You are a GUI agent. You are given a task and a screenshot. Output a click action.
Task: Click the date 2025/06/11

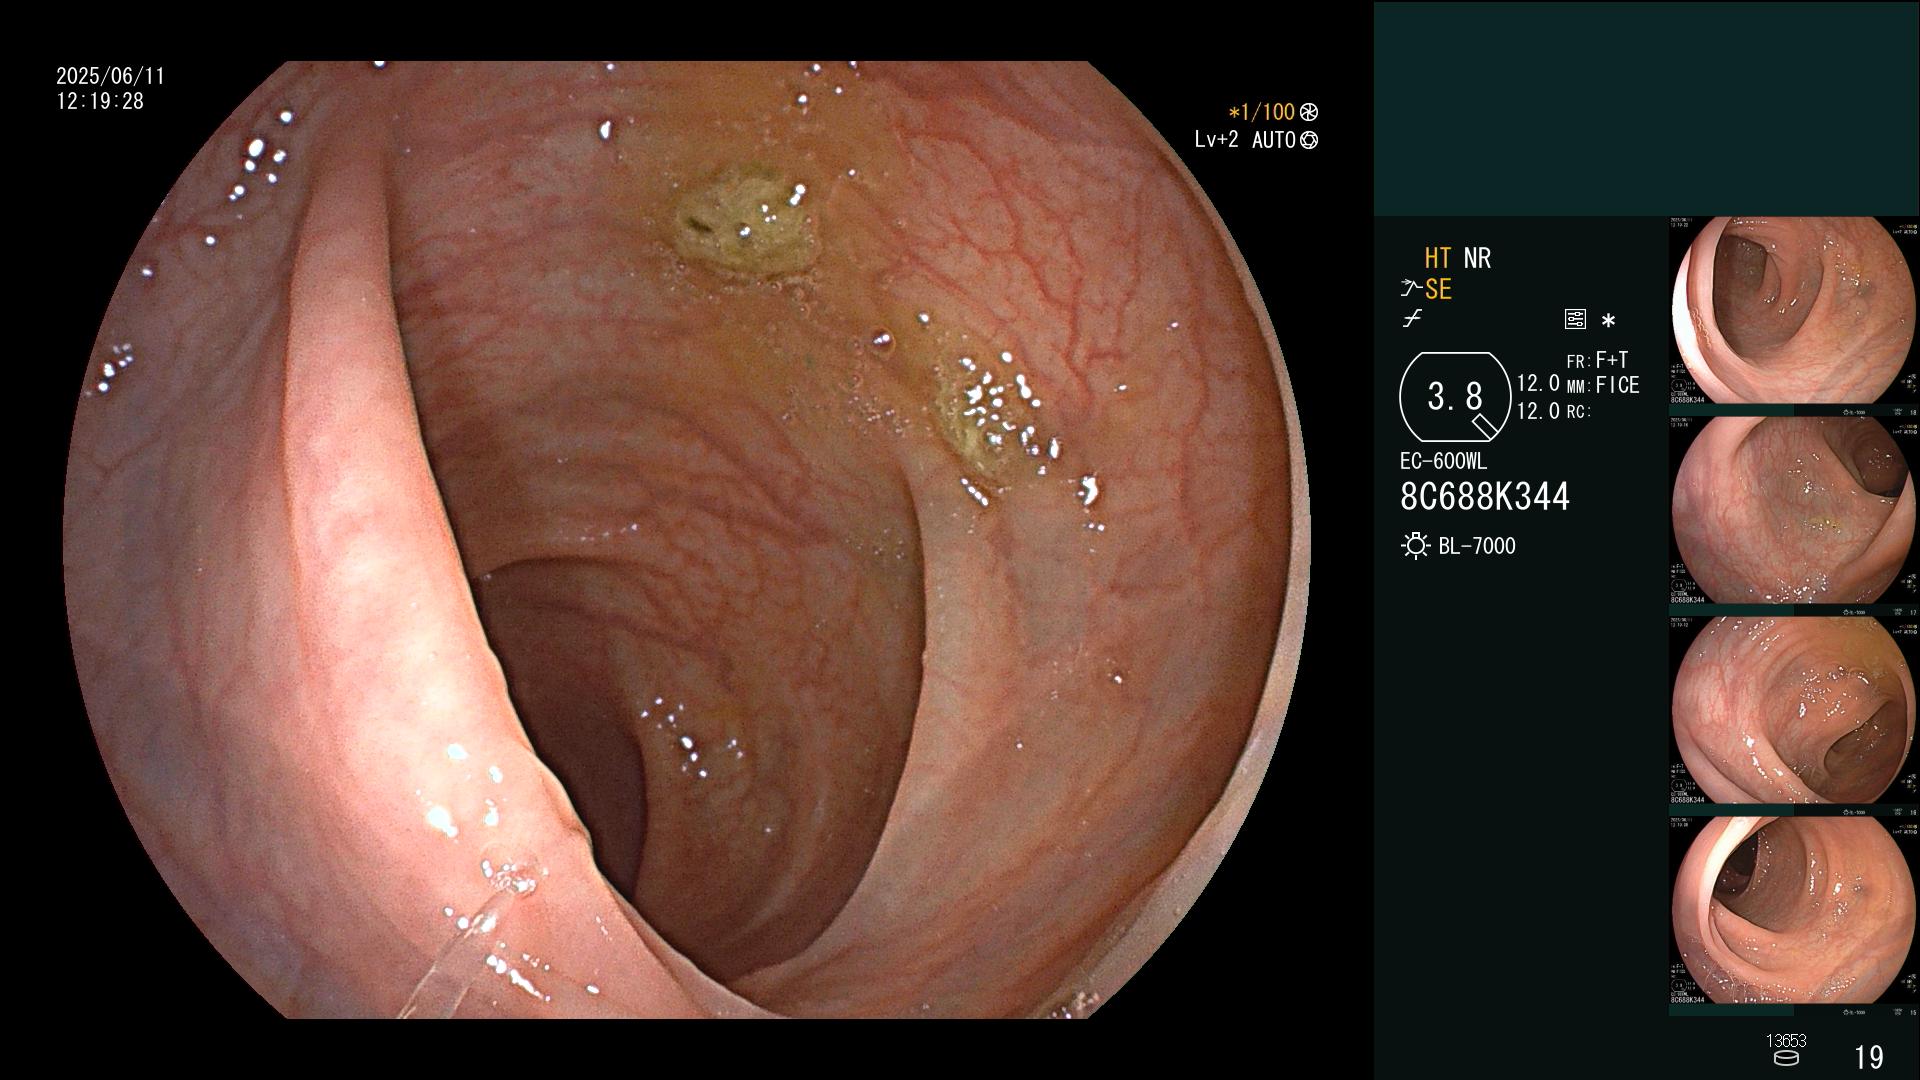click(110, 76)
